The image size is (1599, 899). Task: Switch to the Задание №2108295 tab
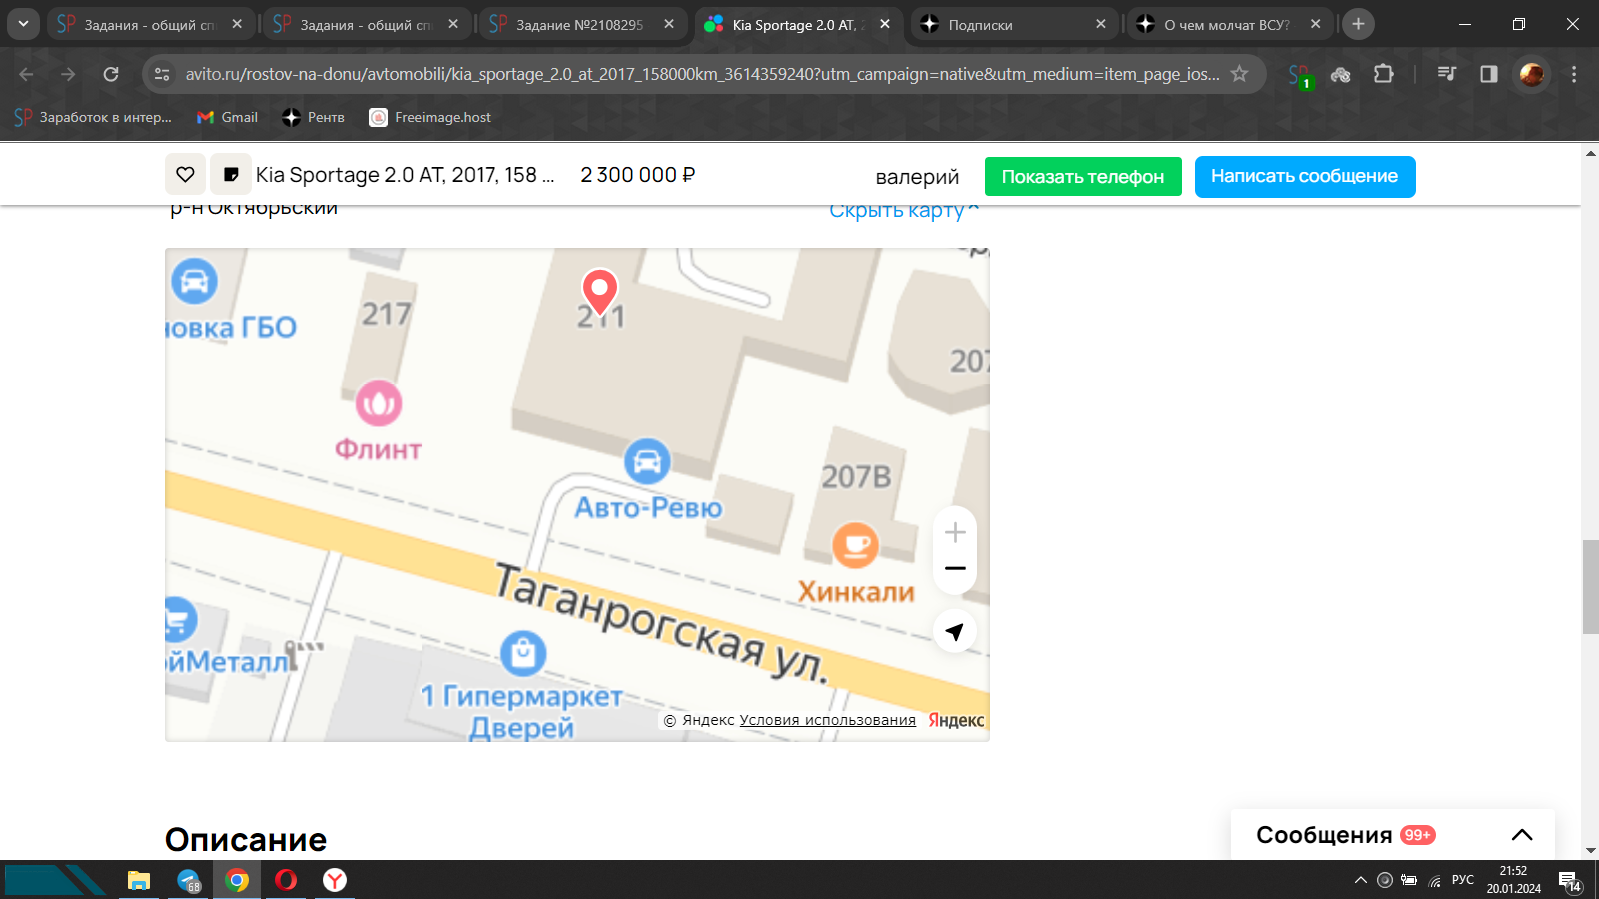pos(582,24)
